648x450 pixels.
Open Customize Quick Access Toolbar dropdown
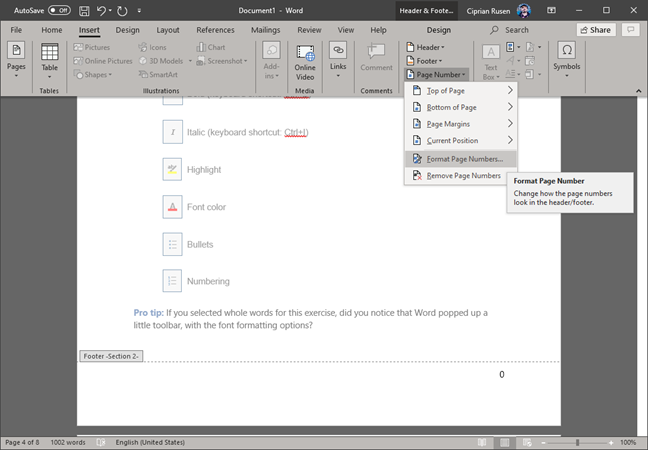[x=139, y=11]
